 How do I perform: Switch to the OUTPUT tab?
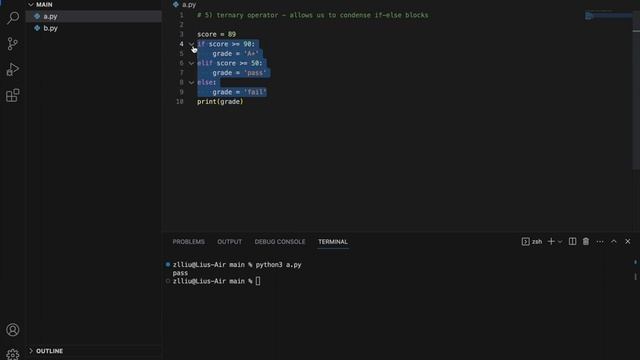pos(229,242)
